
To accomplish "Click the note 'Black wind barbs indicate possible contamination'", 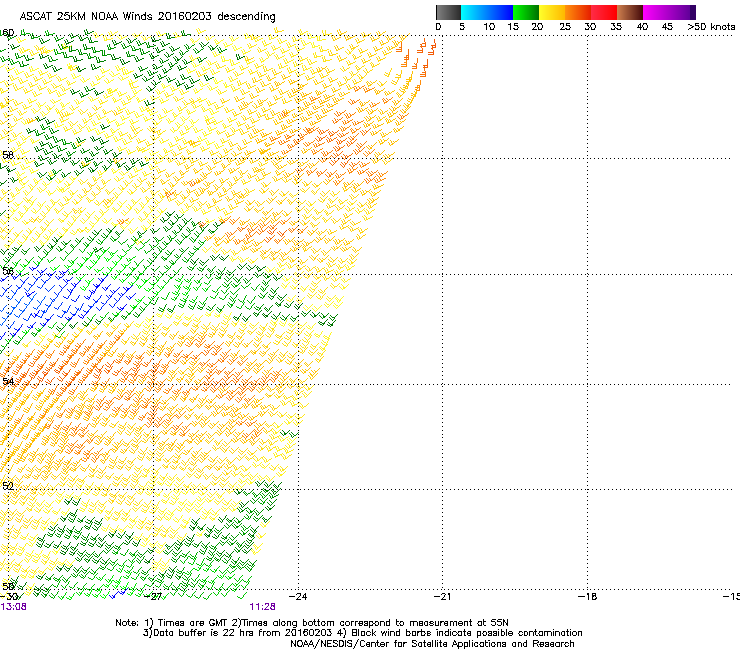I will pos(467,633).
